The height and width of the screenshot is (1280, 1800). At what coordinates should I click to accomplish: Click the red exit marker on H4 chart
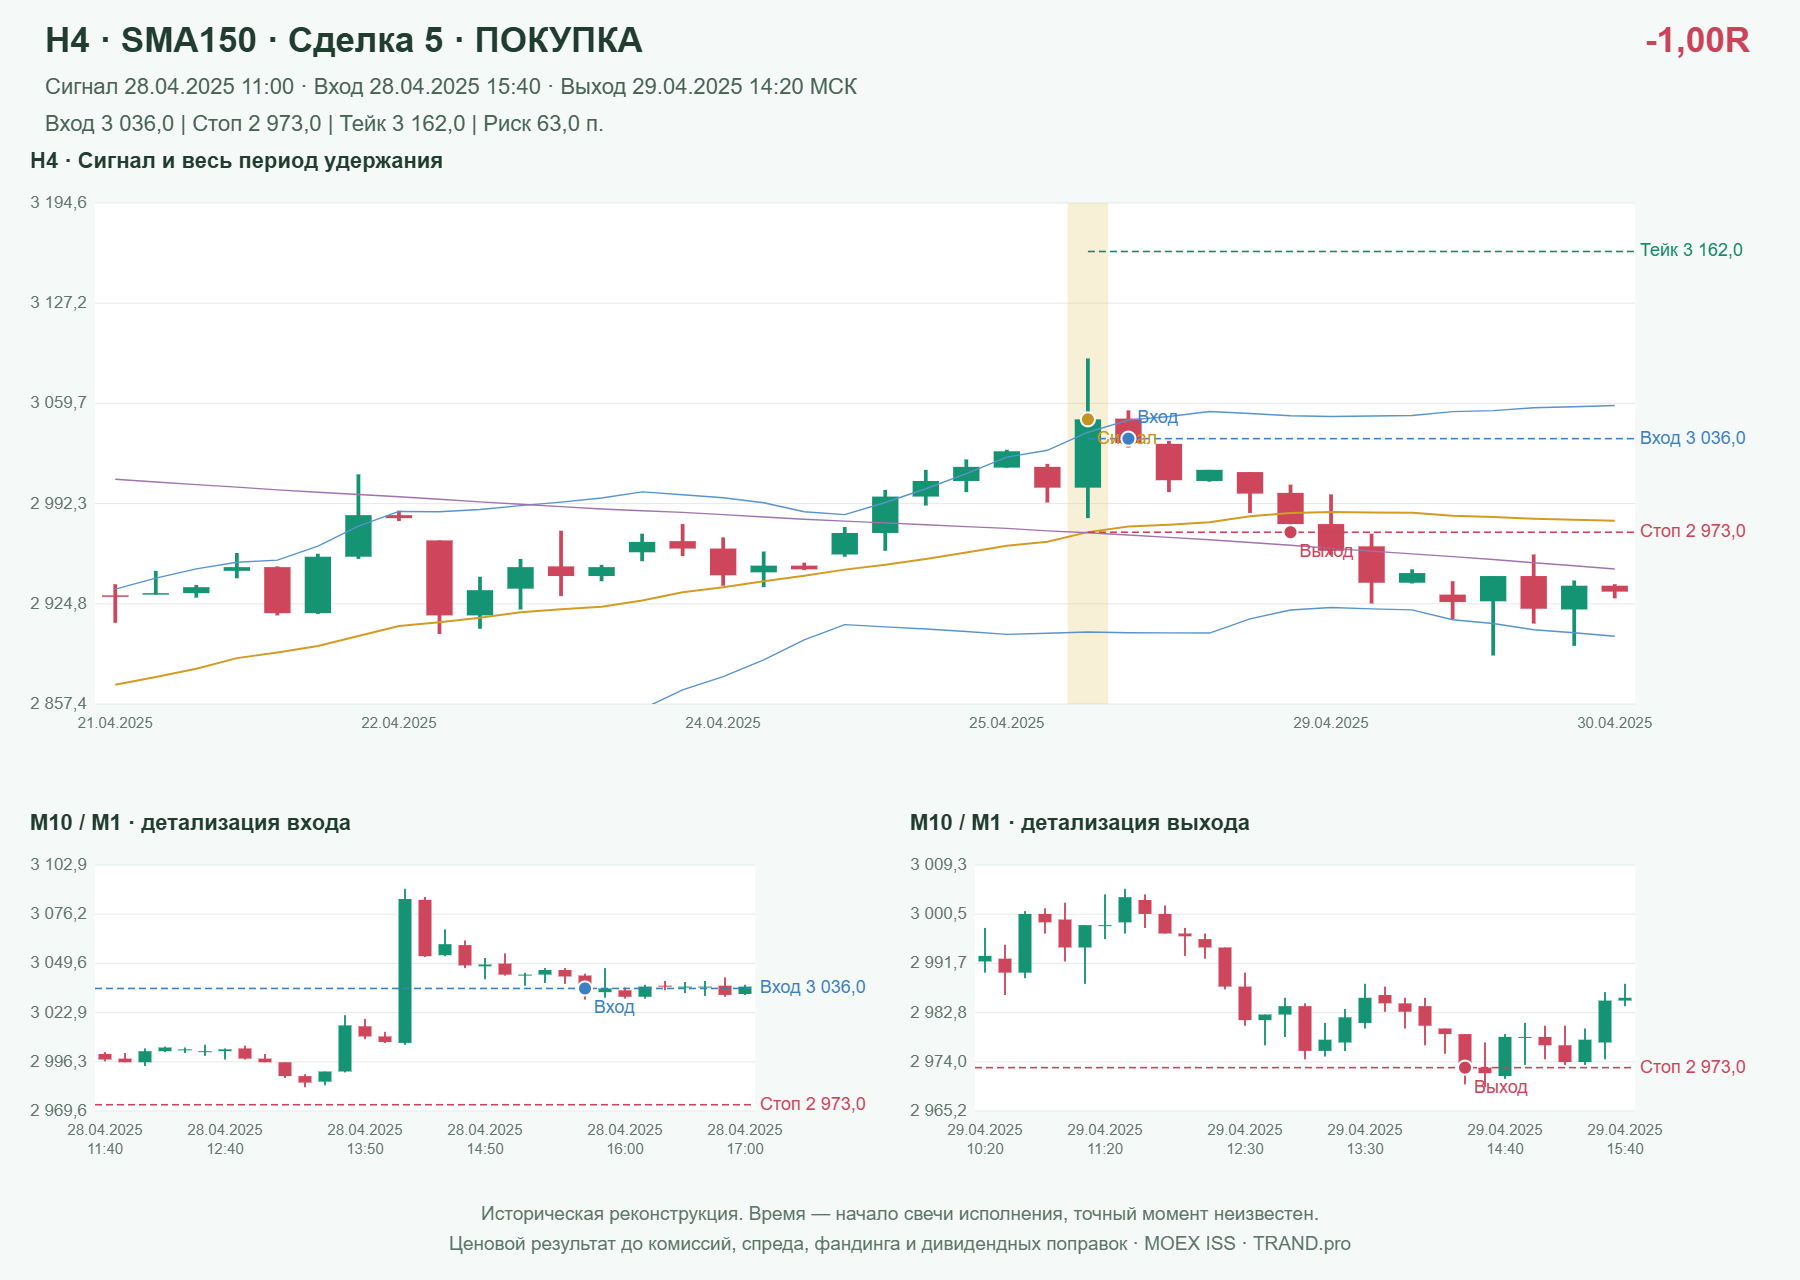coord(1290,531)
